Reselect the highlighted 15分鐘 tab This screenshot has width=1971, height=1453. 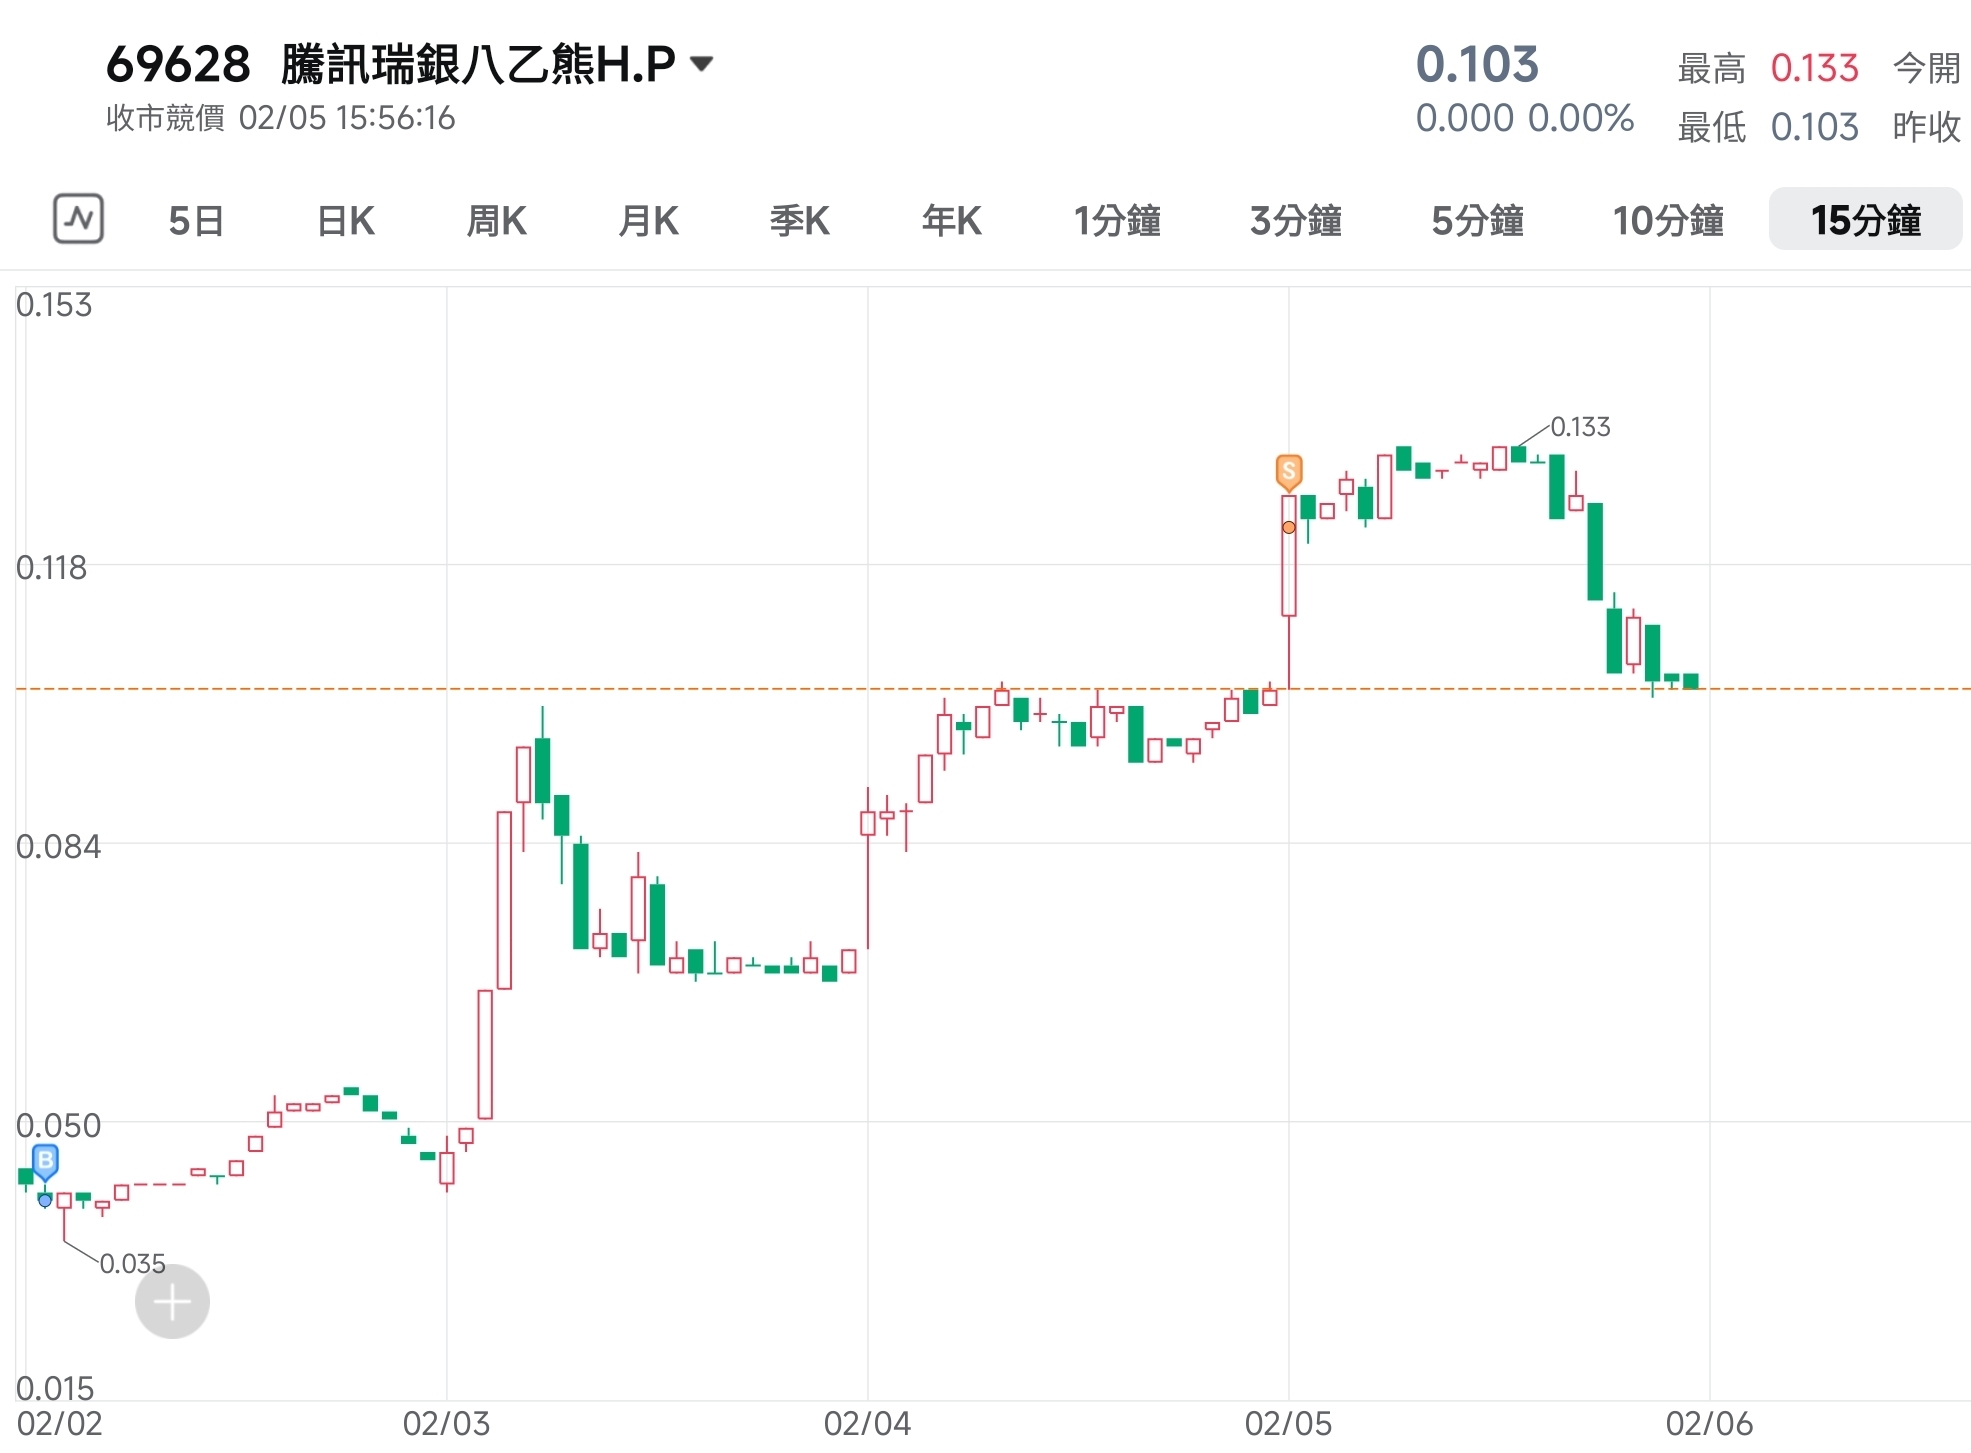click(x=1865, y=221)
